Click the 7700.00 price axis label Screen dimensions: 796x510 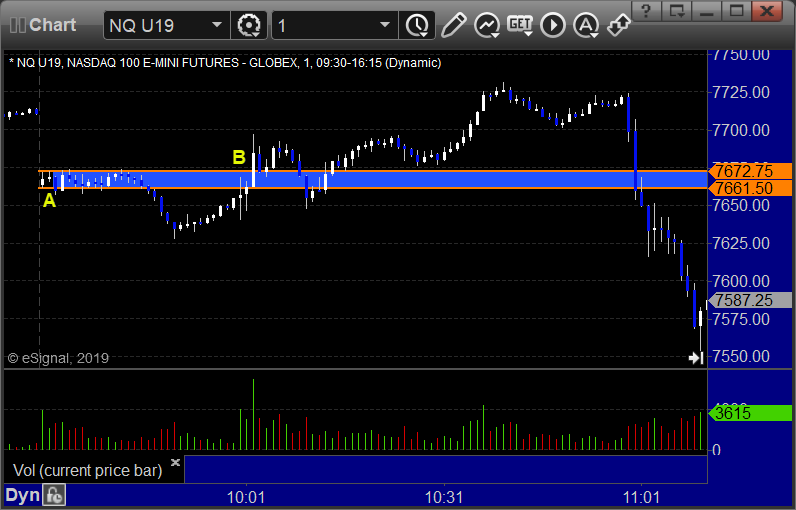(x=741, y=130)
